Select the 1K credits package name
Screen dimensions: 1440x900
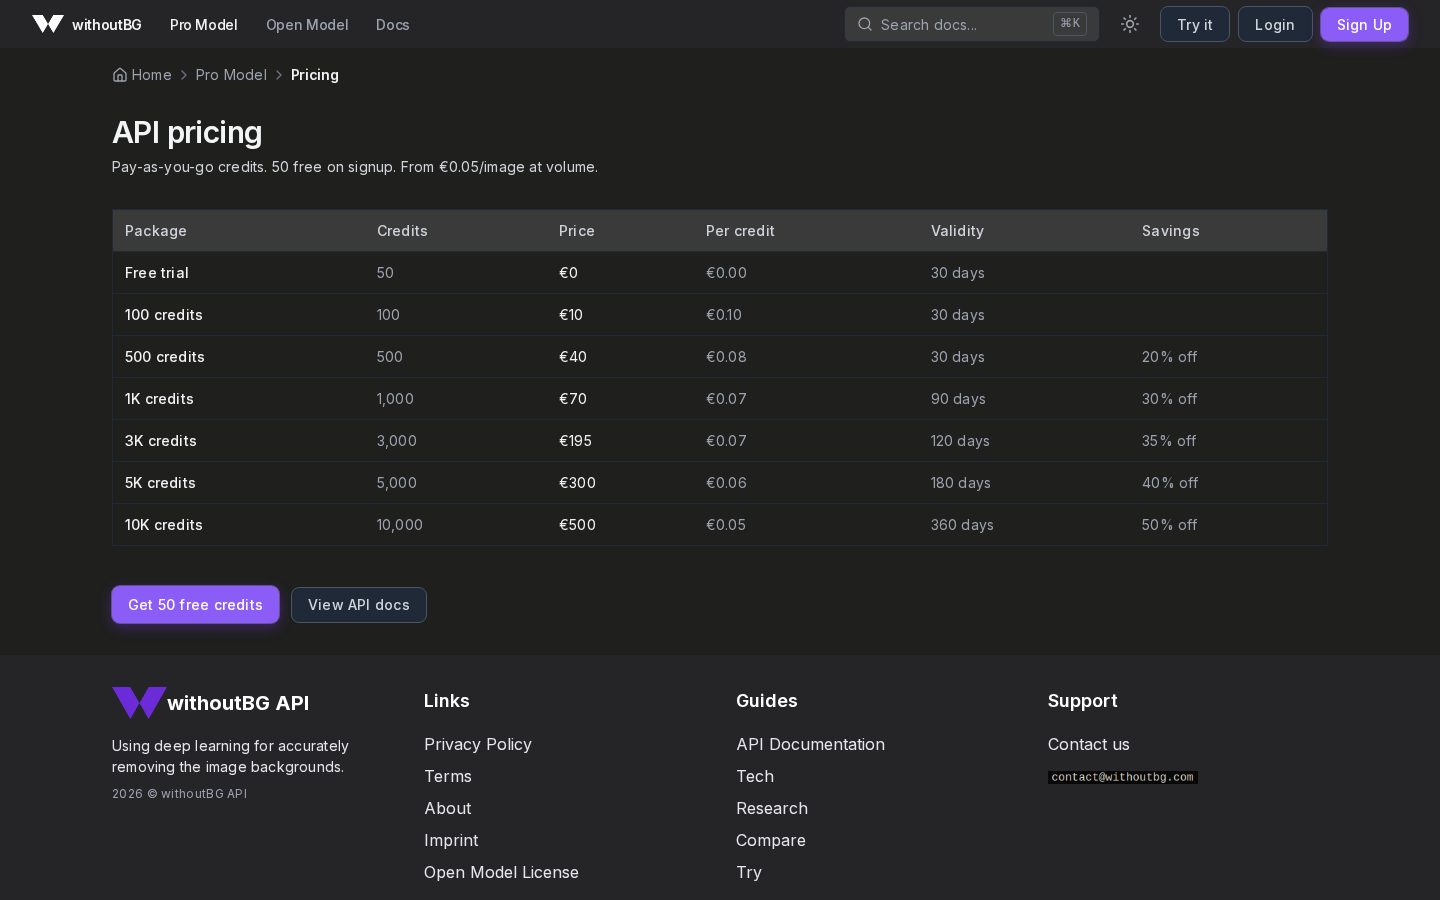tap(159, 399)
